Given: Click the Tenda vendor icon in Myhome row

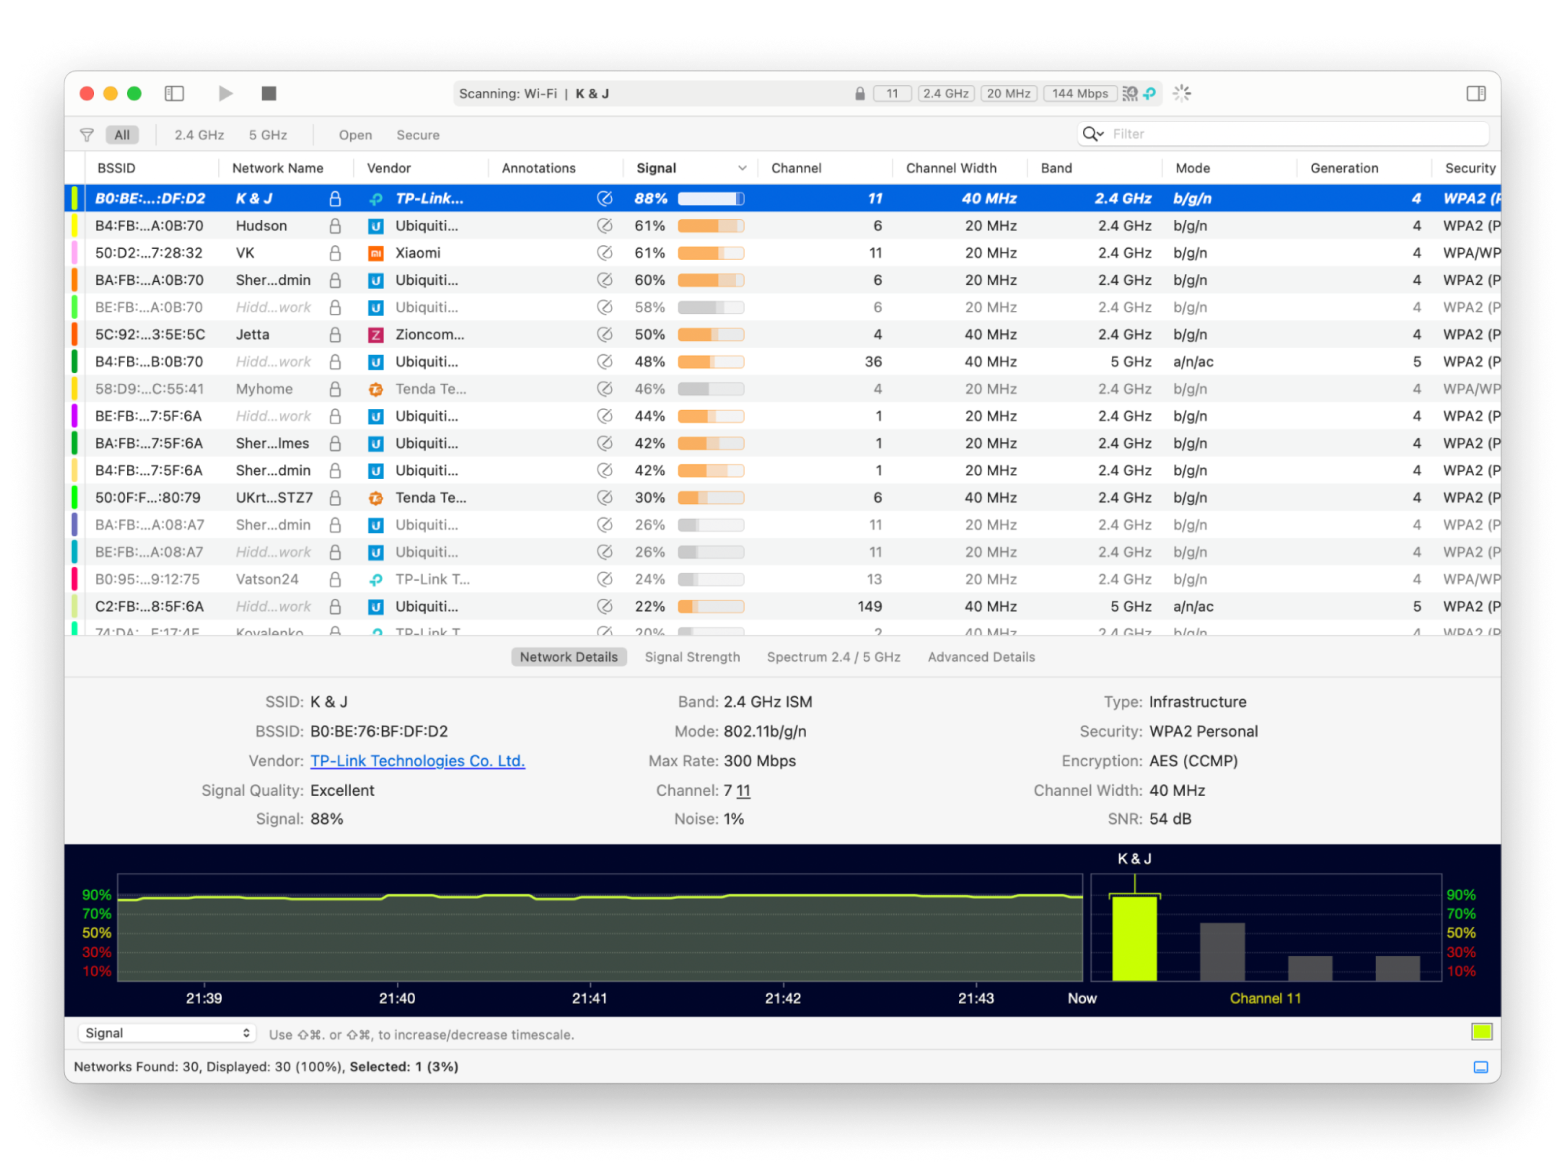Looking at the screenshot, I should click(x=376, y=389).
